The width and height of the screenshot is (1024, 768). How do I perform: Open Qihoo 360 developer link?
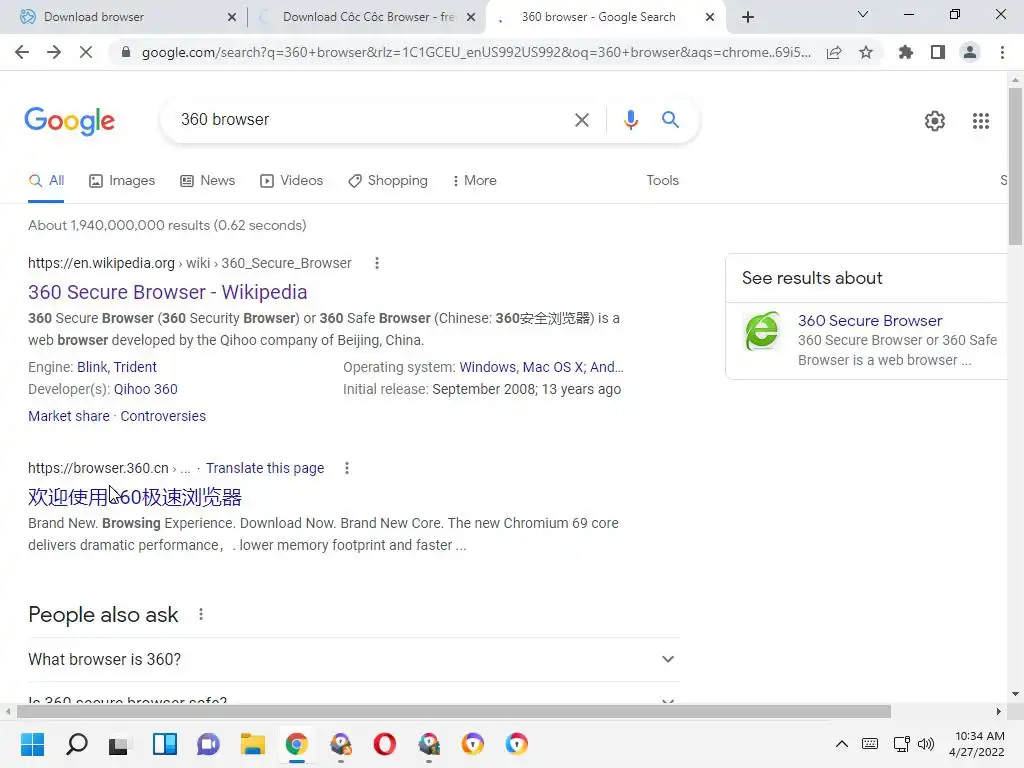point(145,389)
